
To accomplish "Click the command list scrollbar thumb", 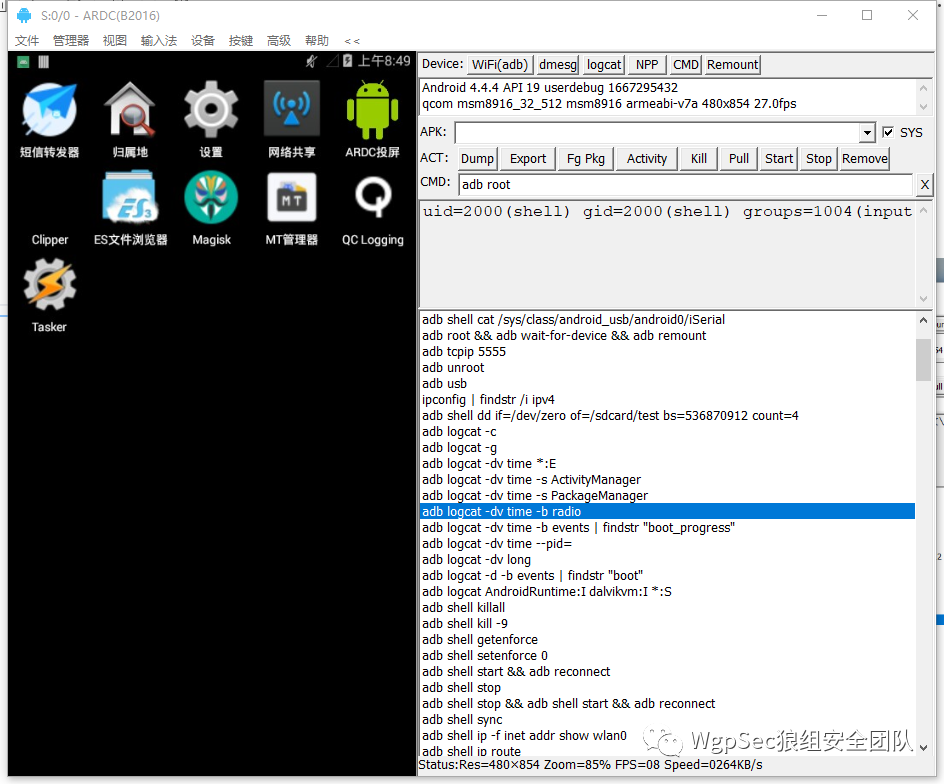I will tap(923, 359).
